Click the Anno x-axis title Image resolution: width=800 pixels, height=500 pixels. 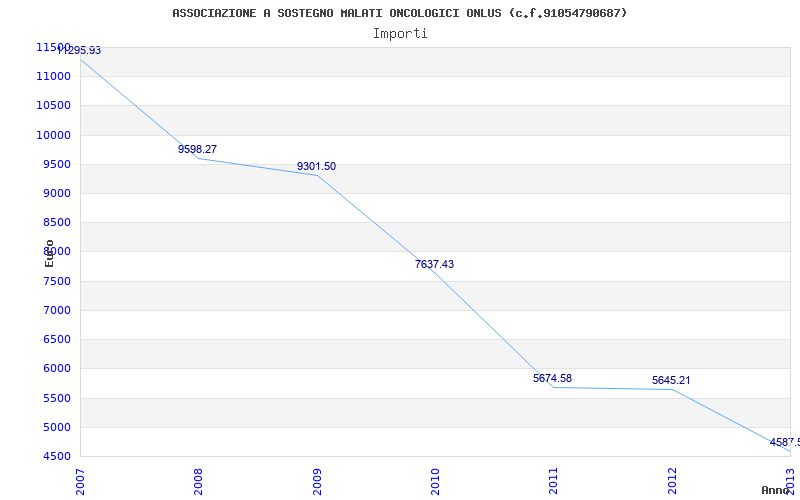(776, 490)
